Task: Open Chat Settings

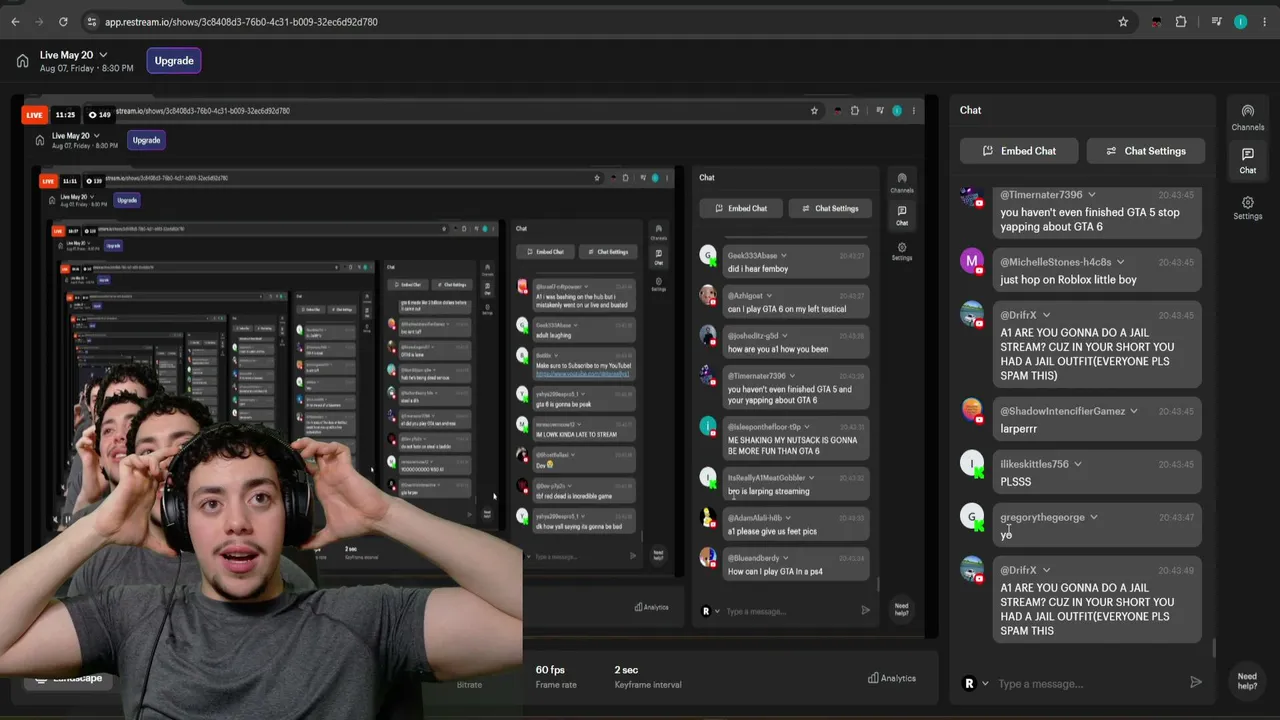Action: 1145,151
